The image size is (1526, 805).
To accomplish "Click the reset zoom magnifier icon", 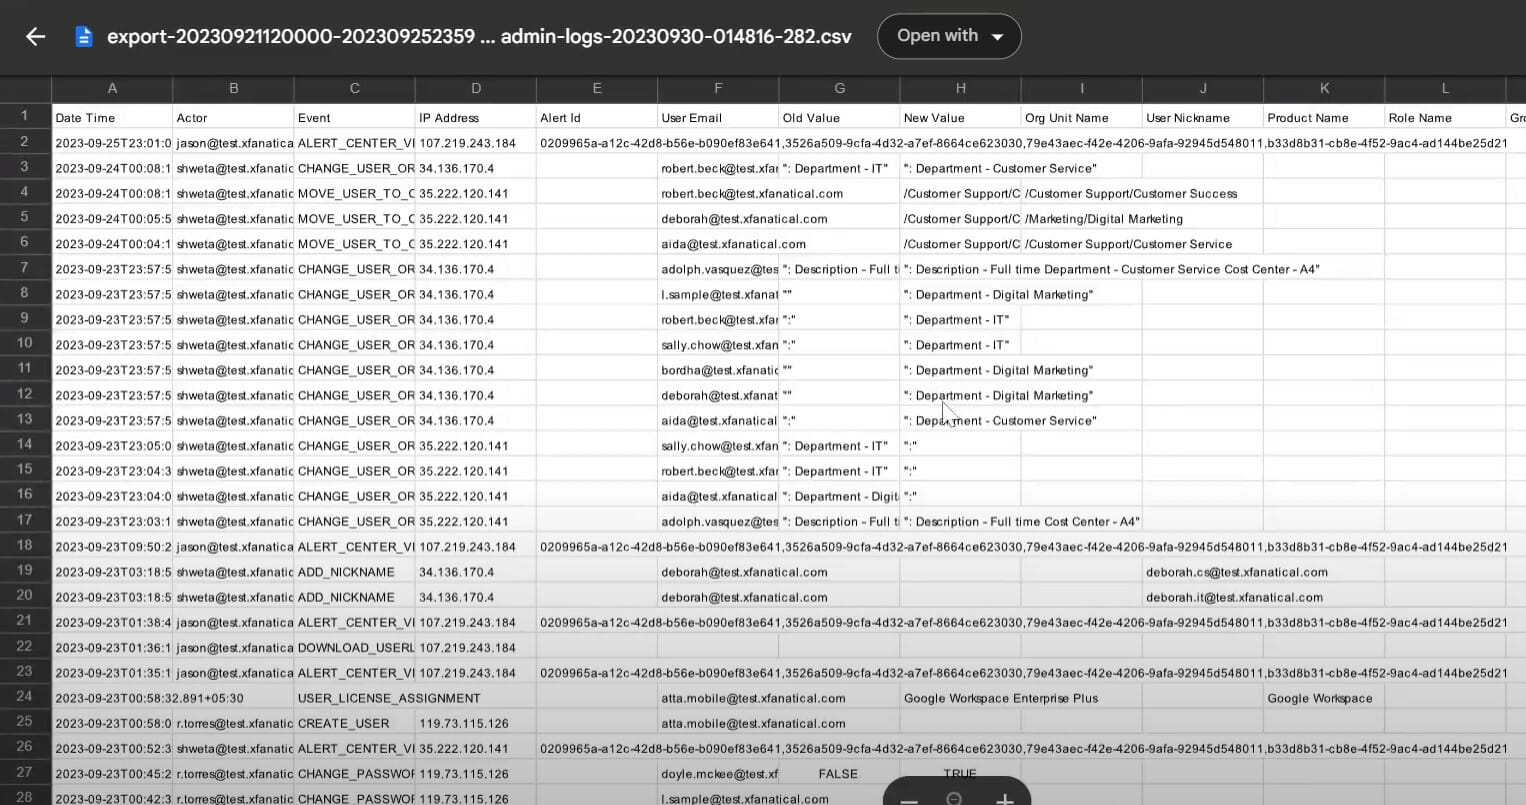I will click(x=955, y=800).
